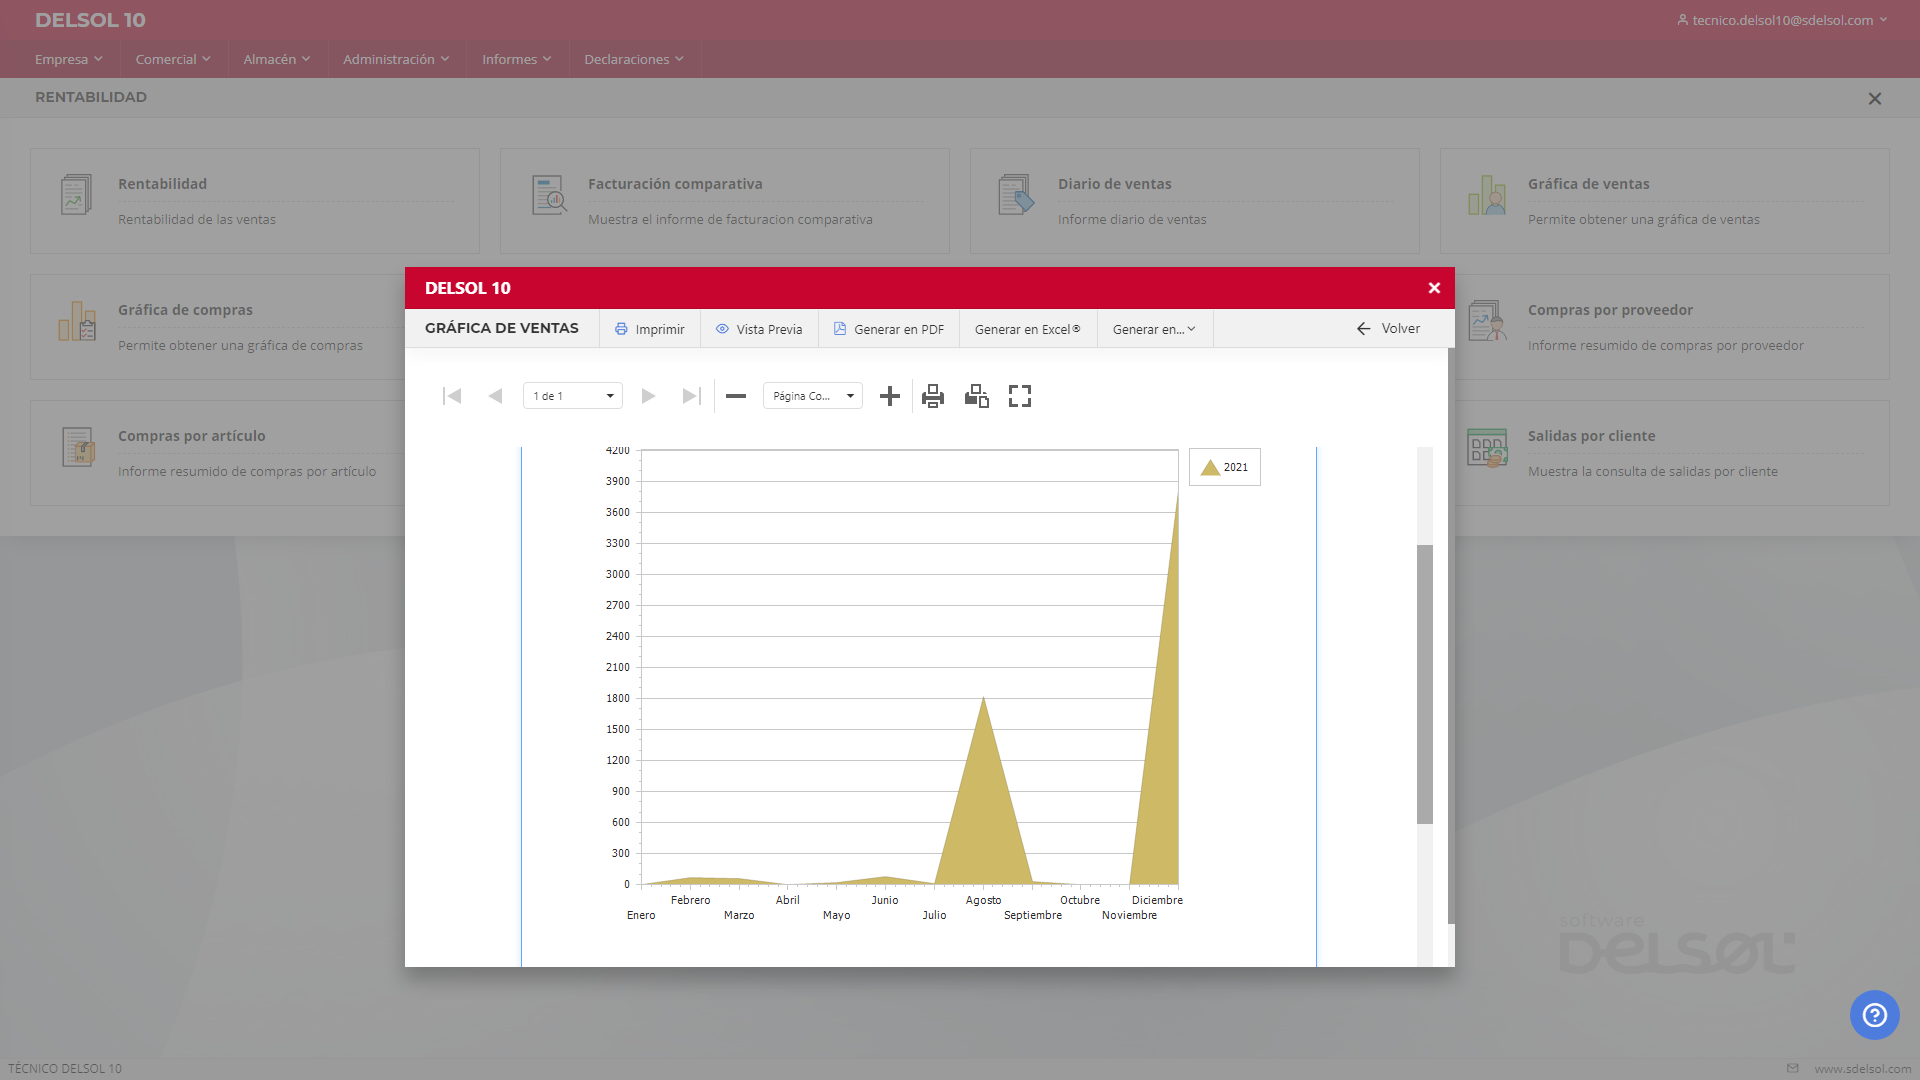Zoom out with minus icon
Viewport: 1920px width, 1080px height.
736,396
